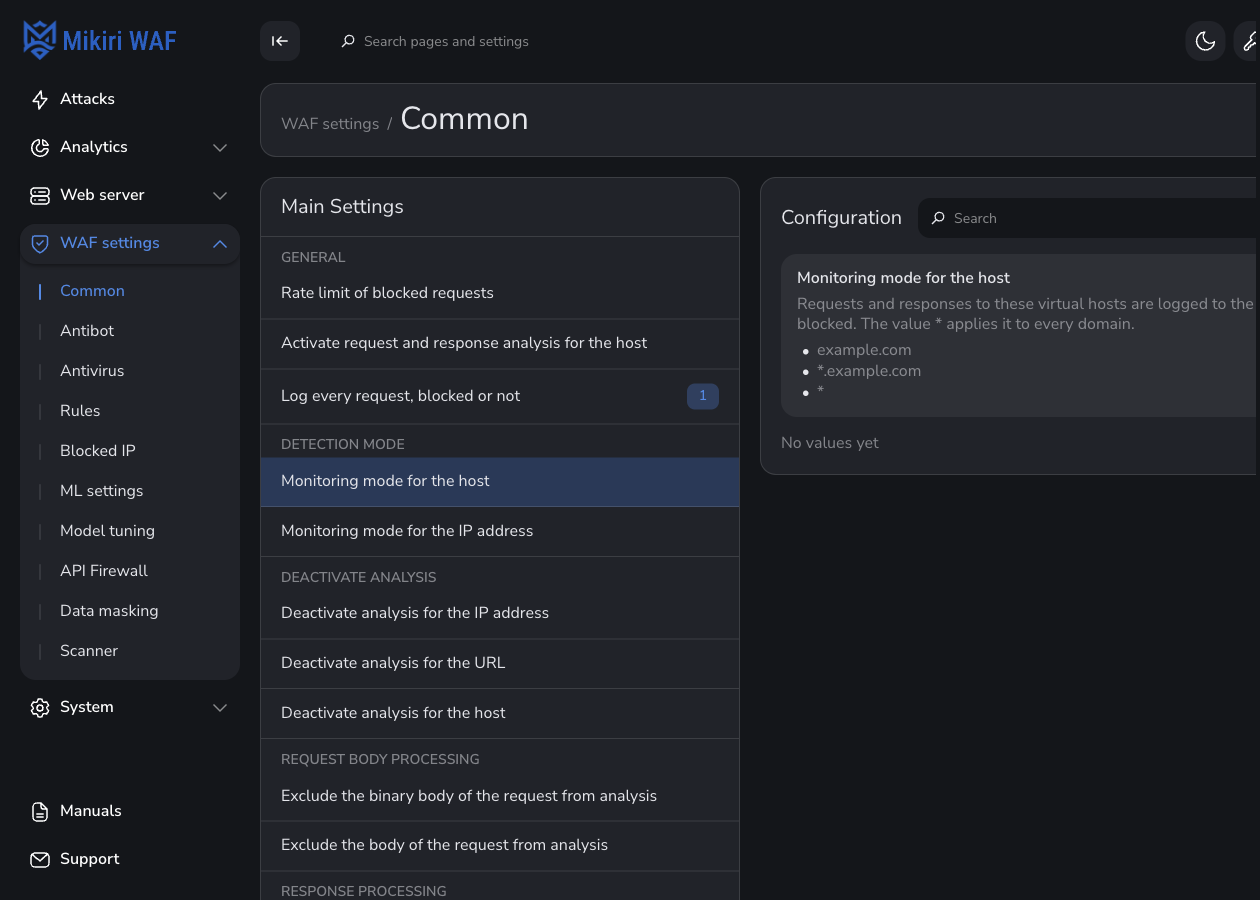Click the System gear icon

[x=40, y=707]
